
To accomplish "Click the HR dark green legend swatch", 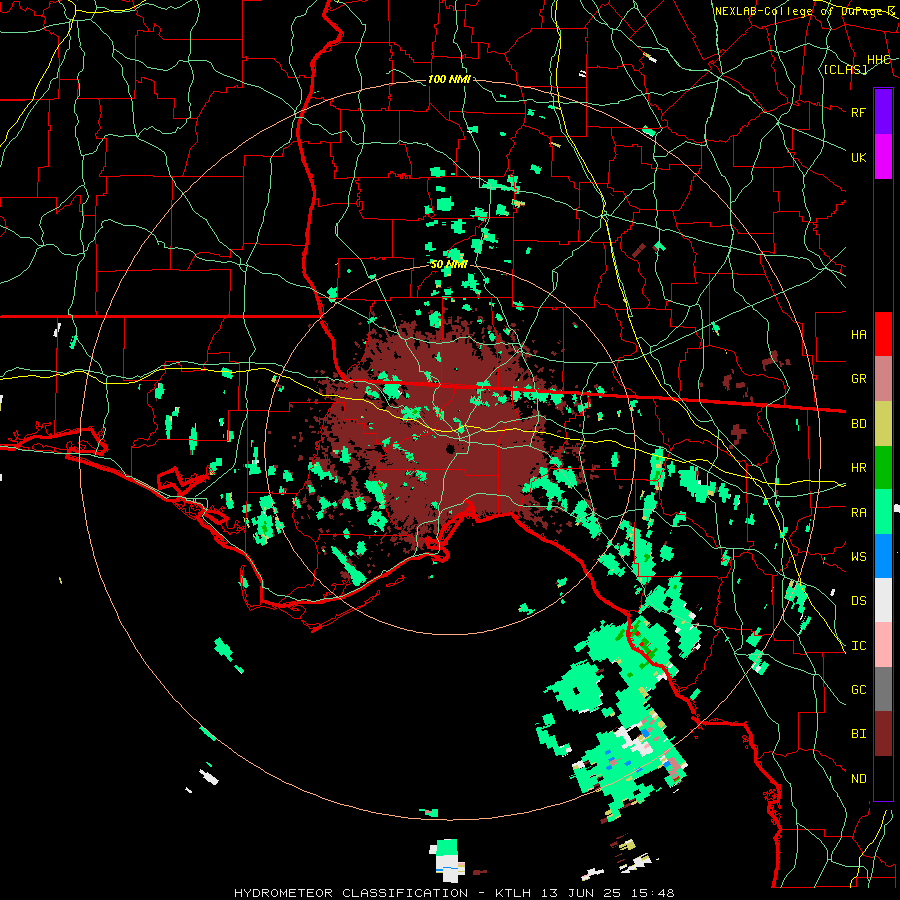I will point(883,468).
